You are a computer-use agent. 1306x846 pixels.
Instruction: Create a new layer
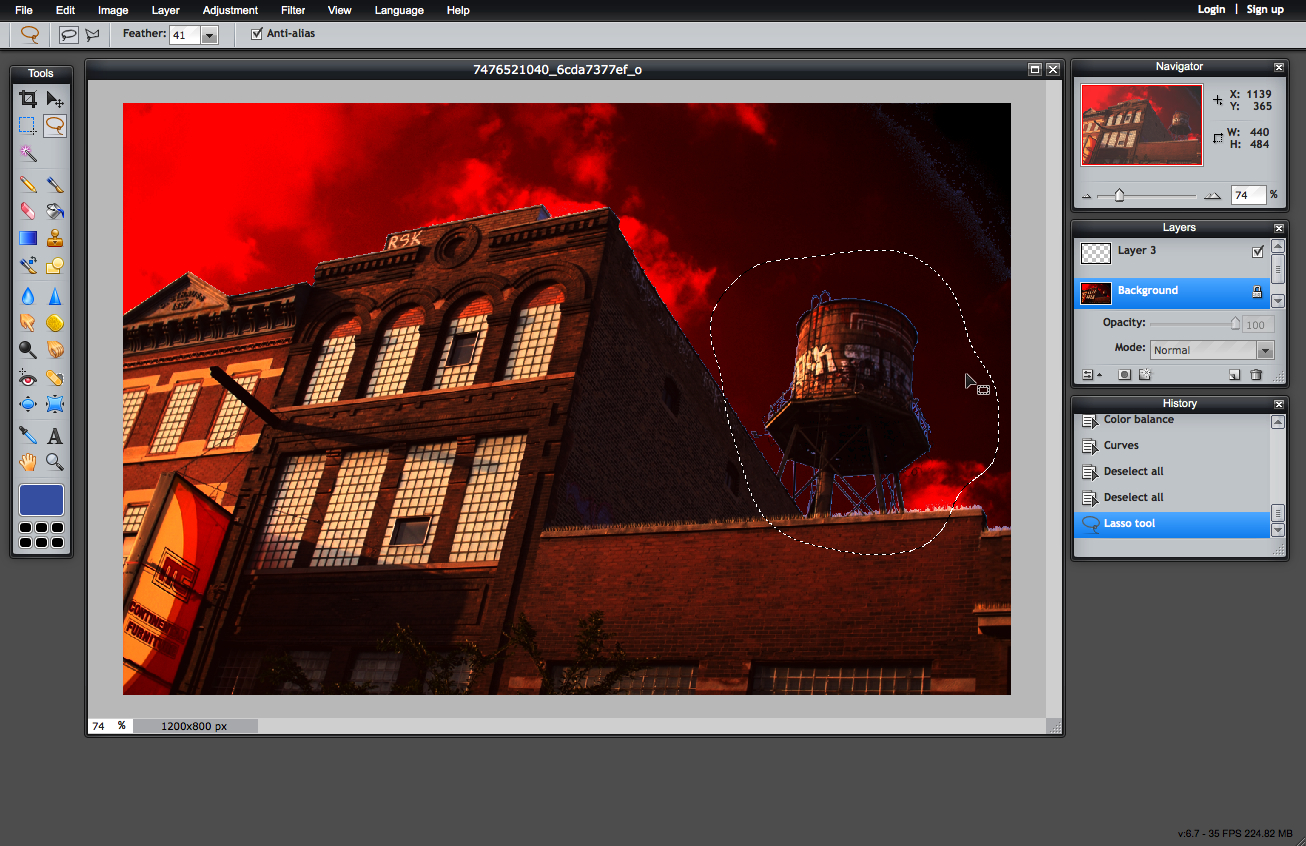pyautogui.click(x=1235, y=375)
